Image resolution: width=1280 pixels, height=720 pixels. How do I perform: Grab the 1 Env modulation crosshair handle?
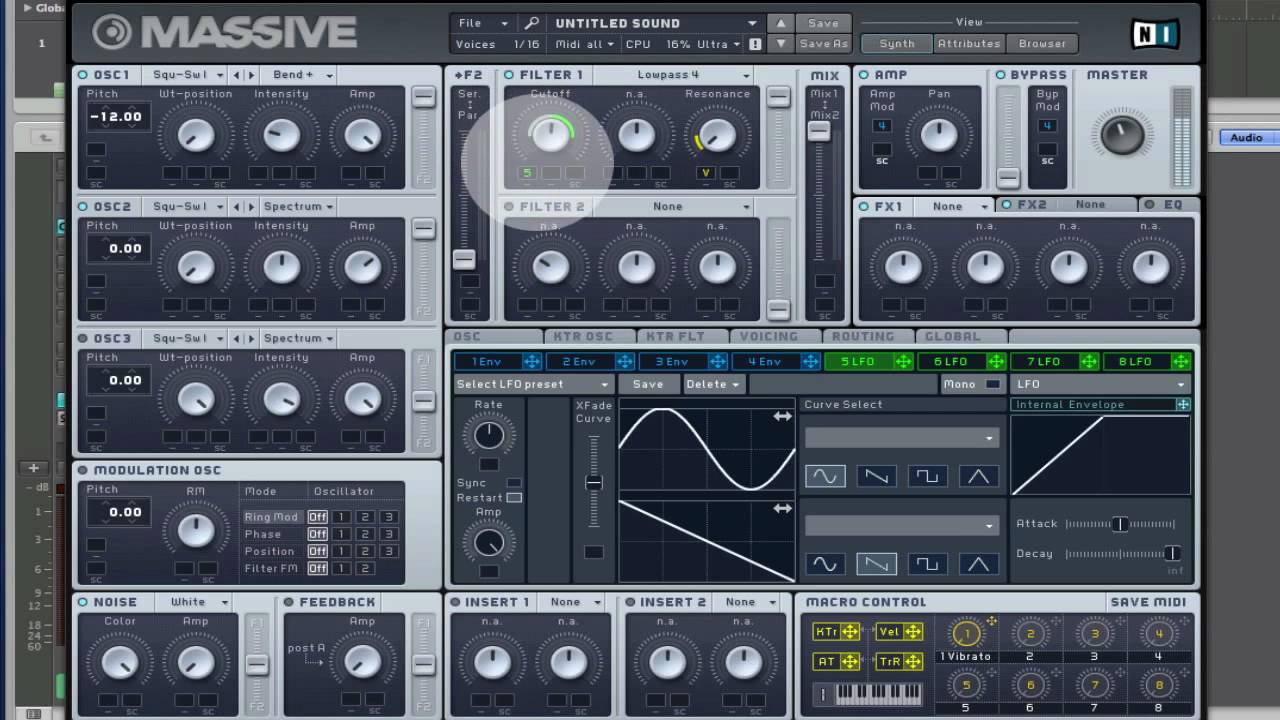tap(532, 361)
